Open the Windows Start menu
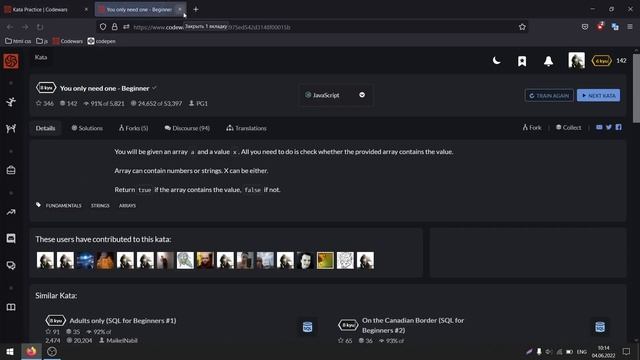This screenshot has height=360, width=640. [10, 352]
